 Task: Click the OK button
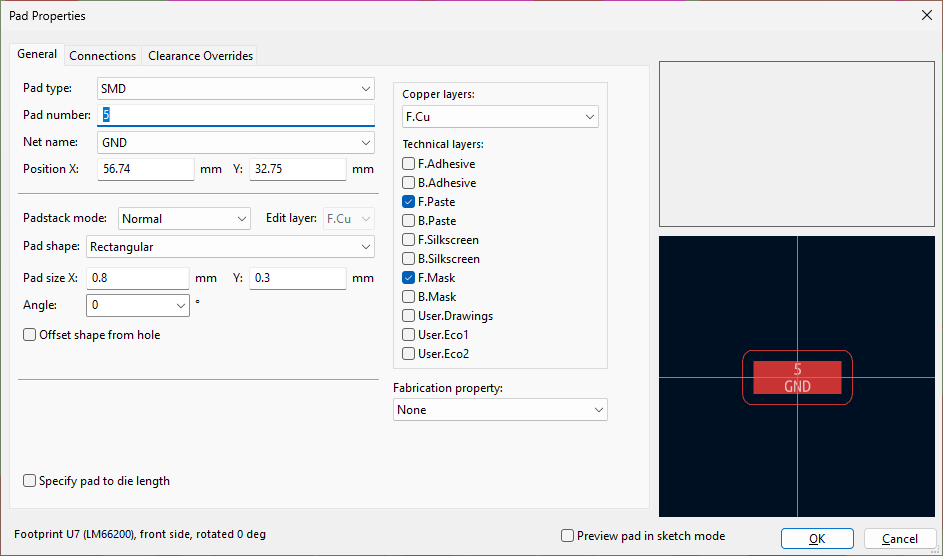point(816,539)
